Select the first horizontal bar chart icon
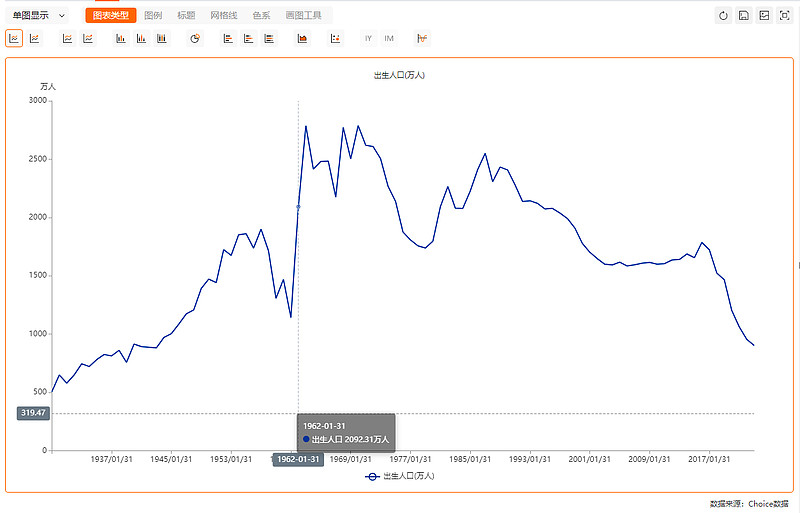 228,38
